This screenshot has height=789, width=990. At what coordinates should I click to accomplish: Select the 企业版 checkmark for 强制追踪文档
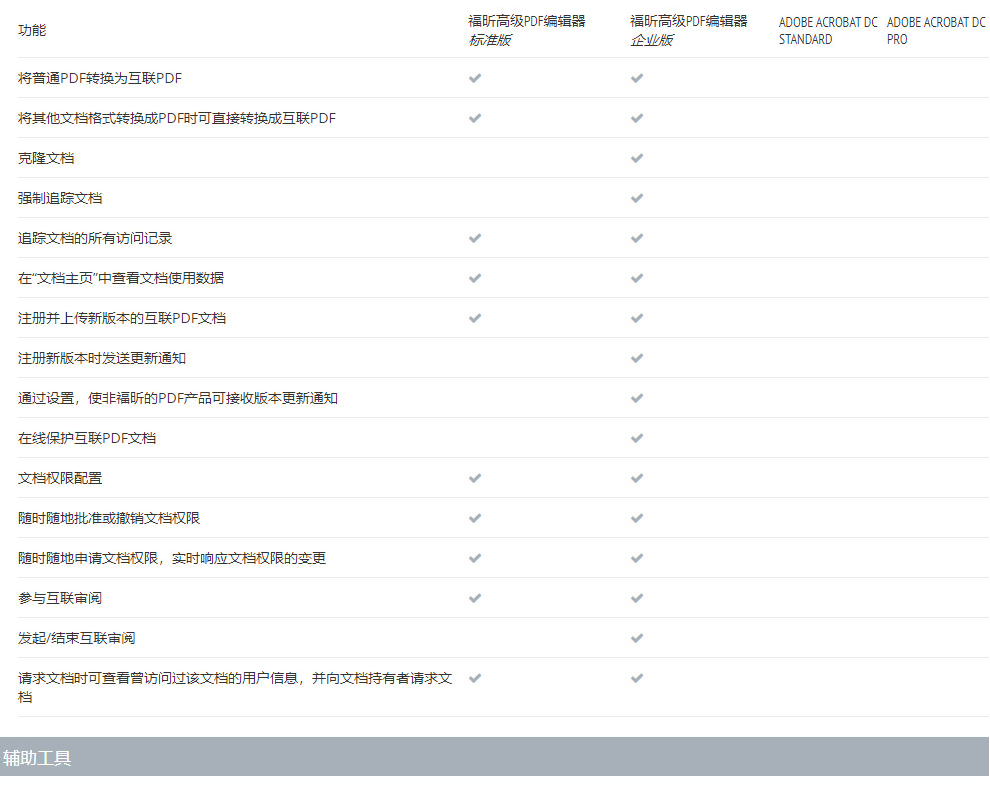(x=637, y=198)
